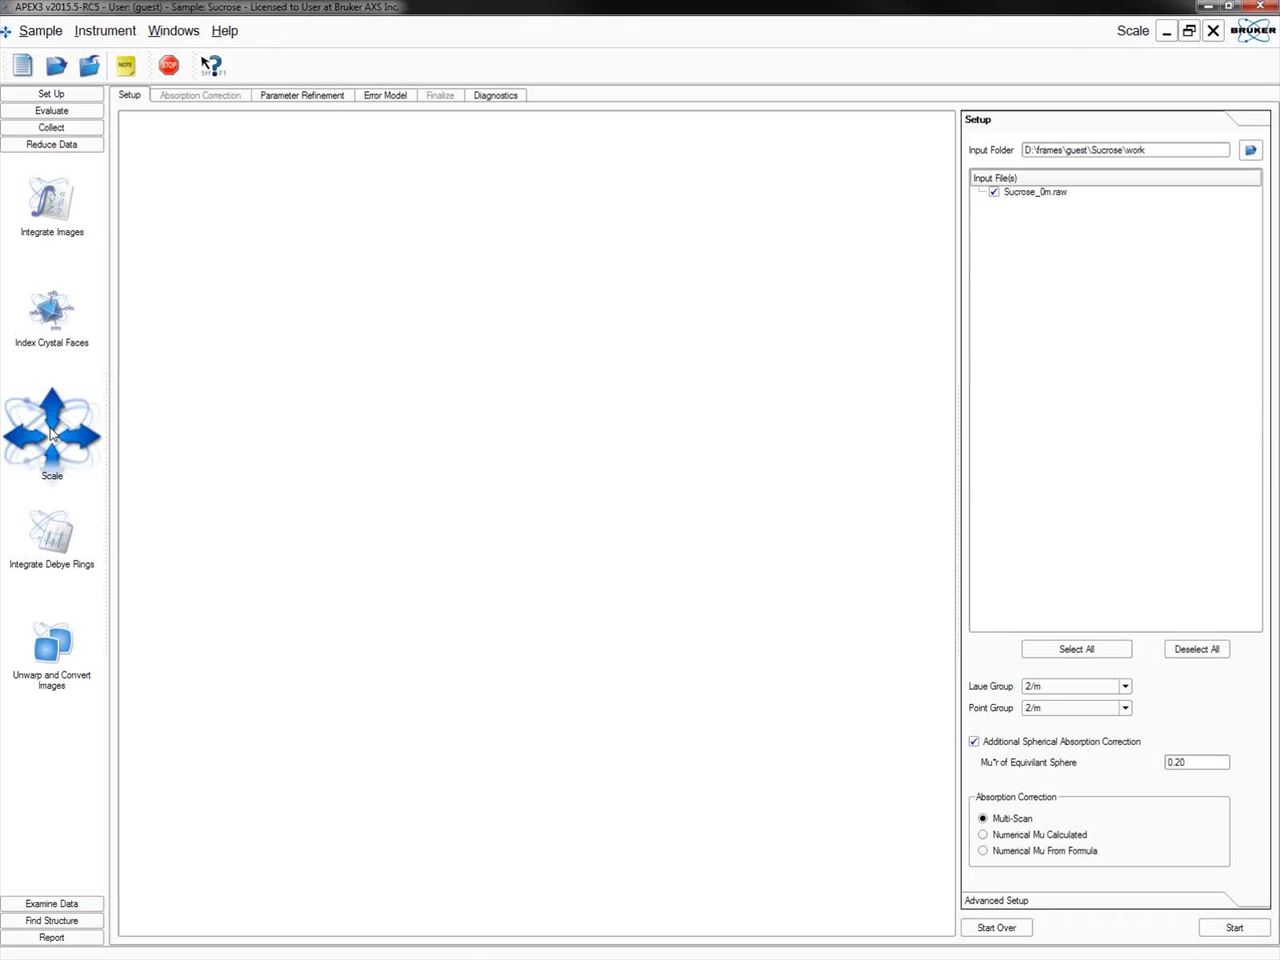Viewport: 1280px width, 960px height.
Task: Open the Sample menu
Action: 41,31
